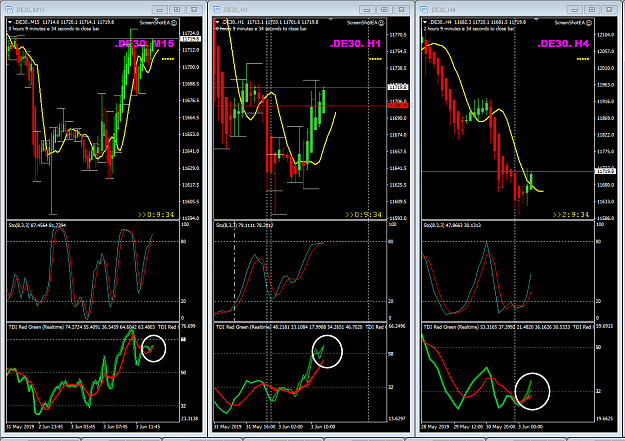Click the 'ScreenShotEA' expert name in M15 chart

click(x=155, y=23)
